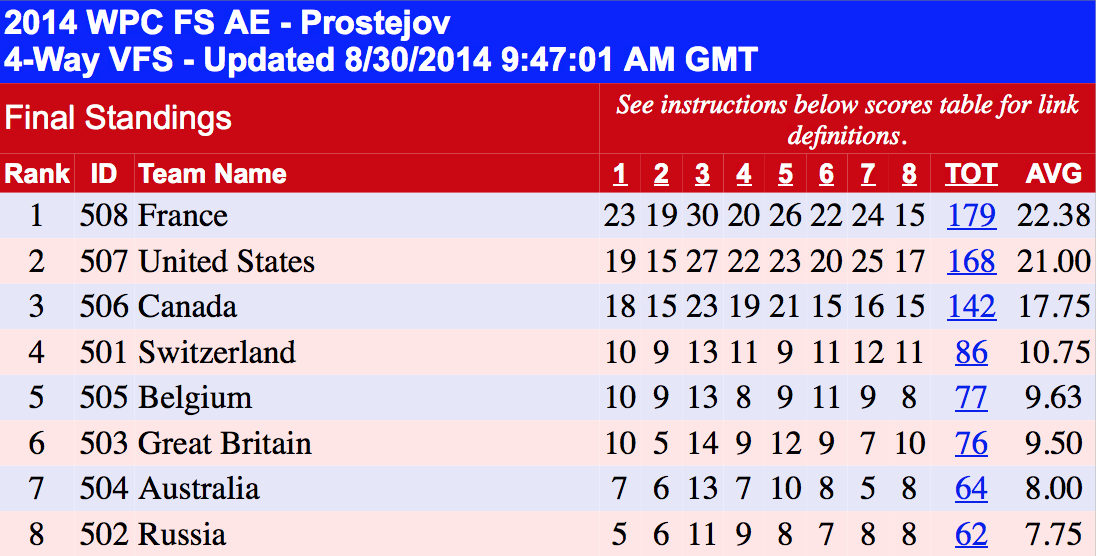Open the round 8 header link
This screenshot has width=1096, height=556.
click(x=908, y=174)
